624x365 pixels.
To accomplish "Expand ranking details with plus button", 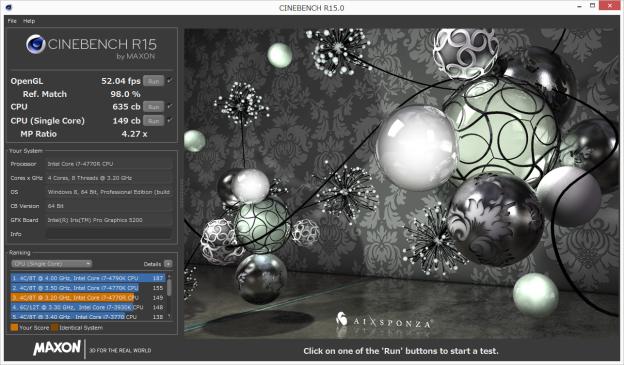I will (168, 264).
